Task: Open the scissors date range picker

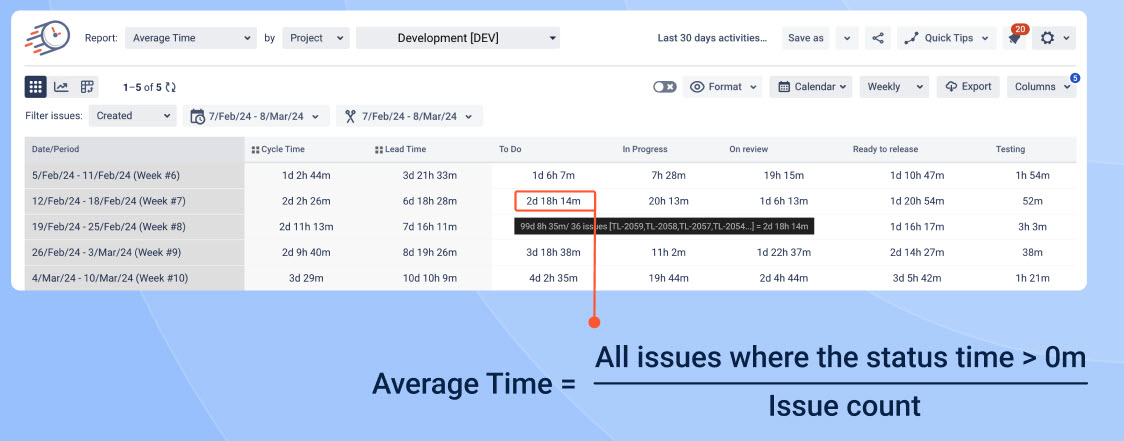Action: point(409,116)
